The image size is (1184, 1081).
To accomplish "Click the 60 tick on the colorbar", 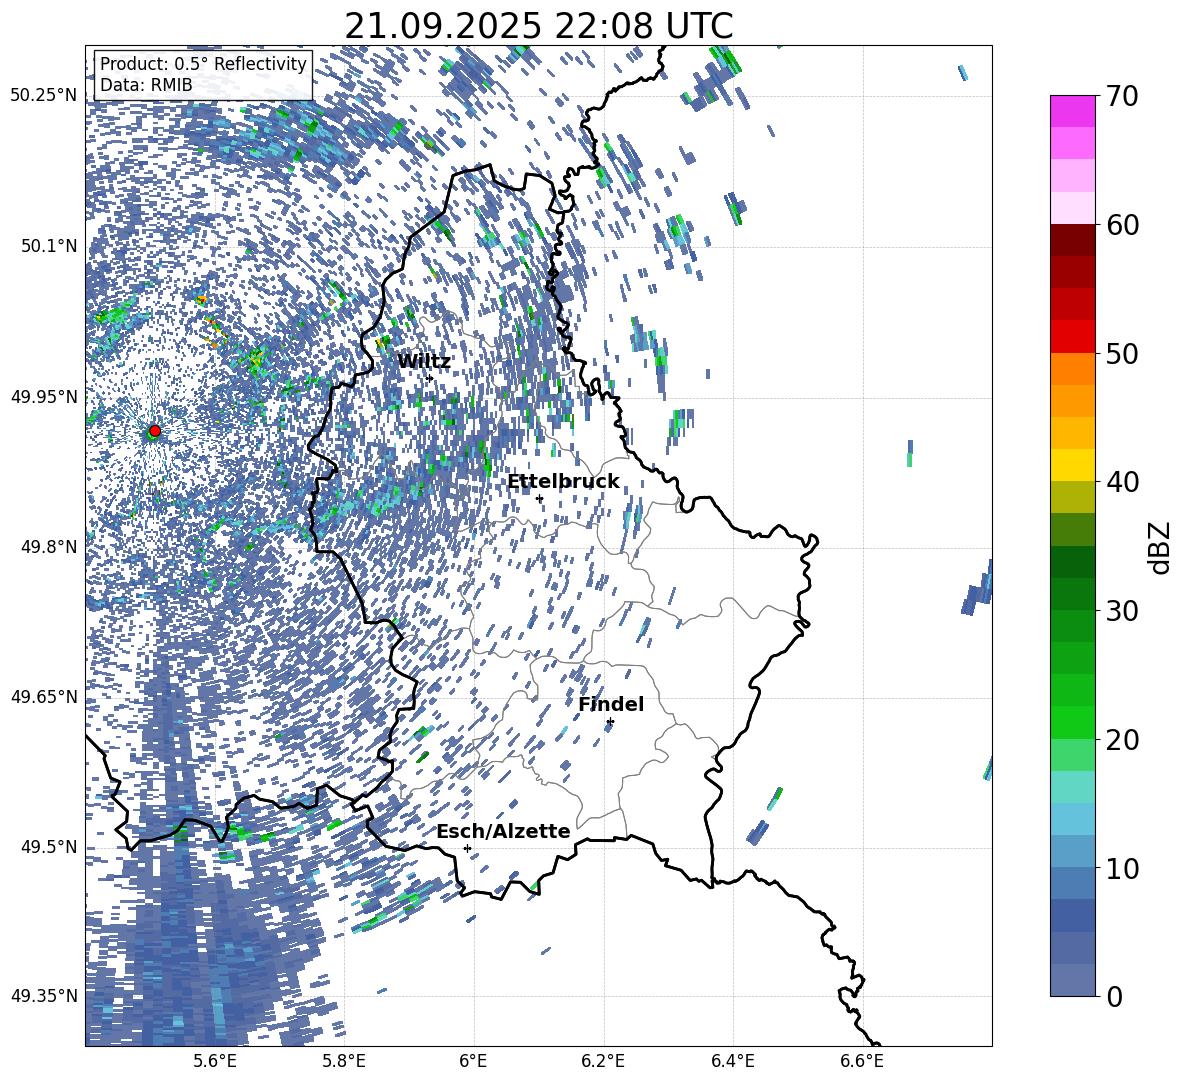I will [x=1122, y=225].
